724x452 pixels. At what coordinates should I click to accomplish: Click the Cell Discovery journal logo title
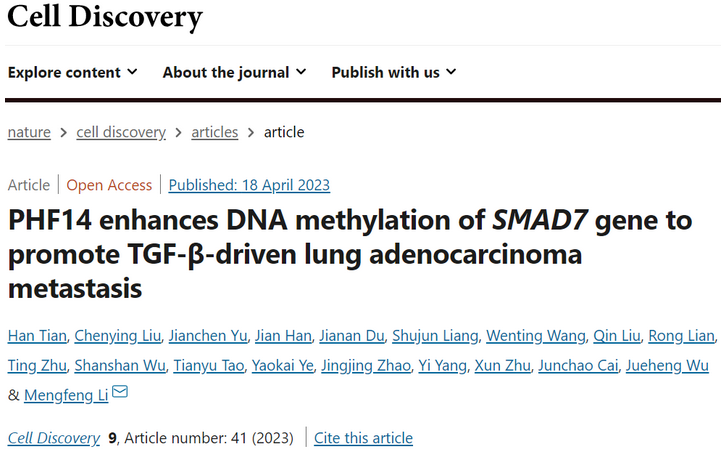(x=104, y=17)
